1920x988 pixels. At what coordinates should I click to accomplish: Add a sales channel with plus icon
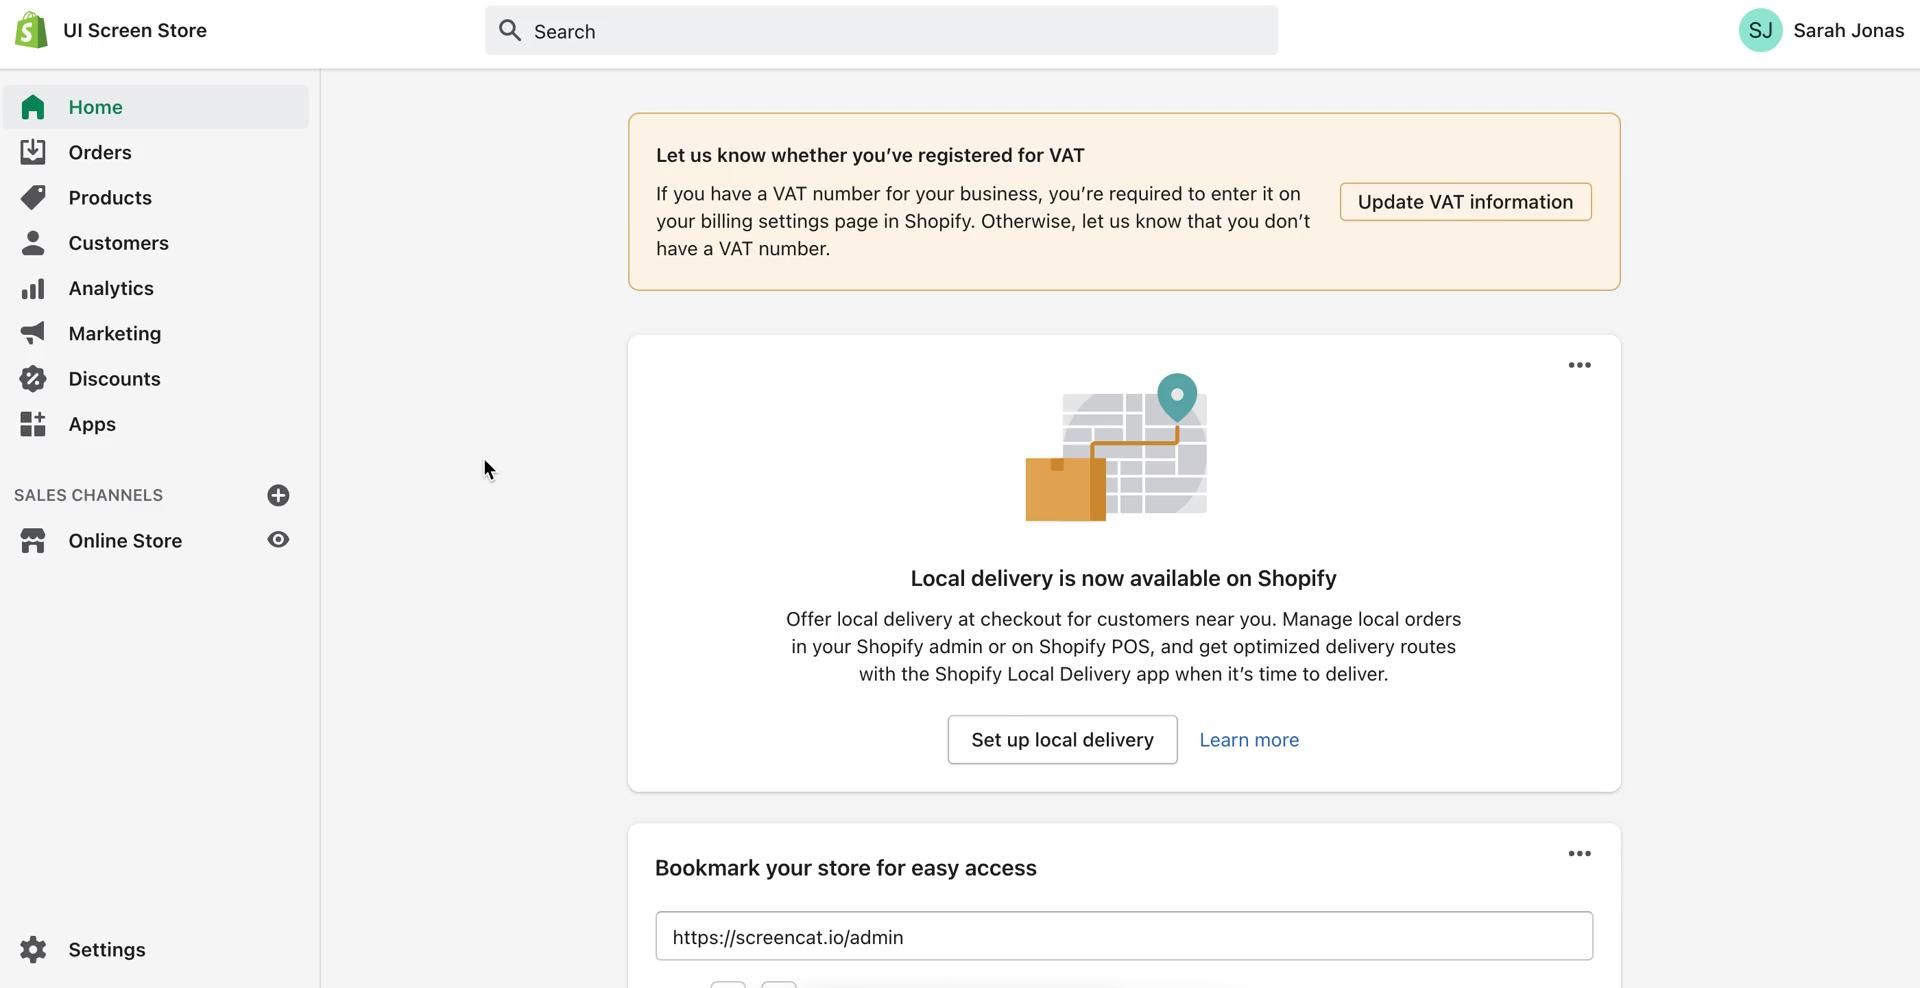click(278, 495)
